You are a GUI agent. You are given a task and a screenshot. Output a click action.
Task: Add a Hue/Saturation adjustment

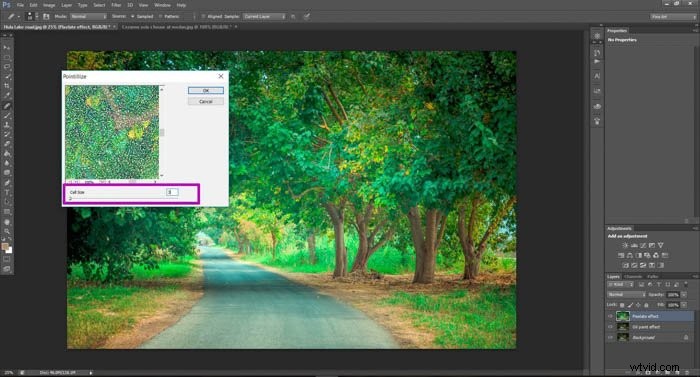[x=621, y=255]
